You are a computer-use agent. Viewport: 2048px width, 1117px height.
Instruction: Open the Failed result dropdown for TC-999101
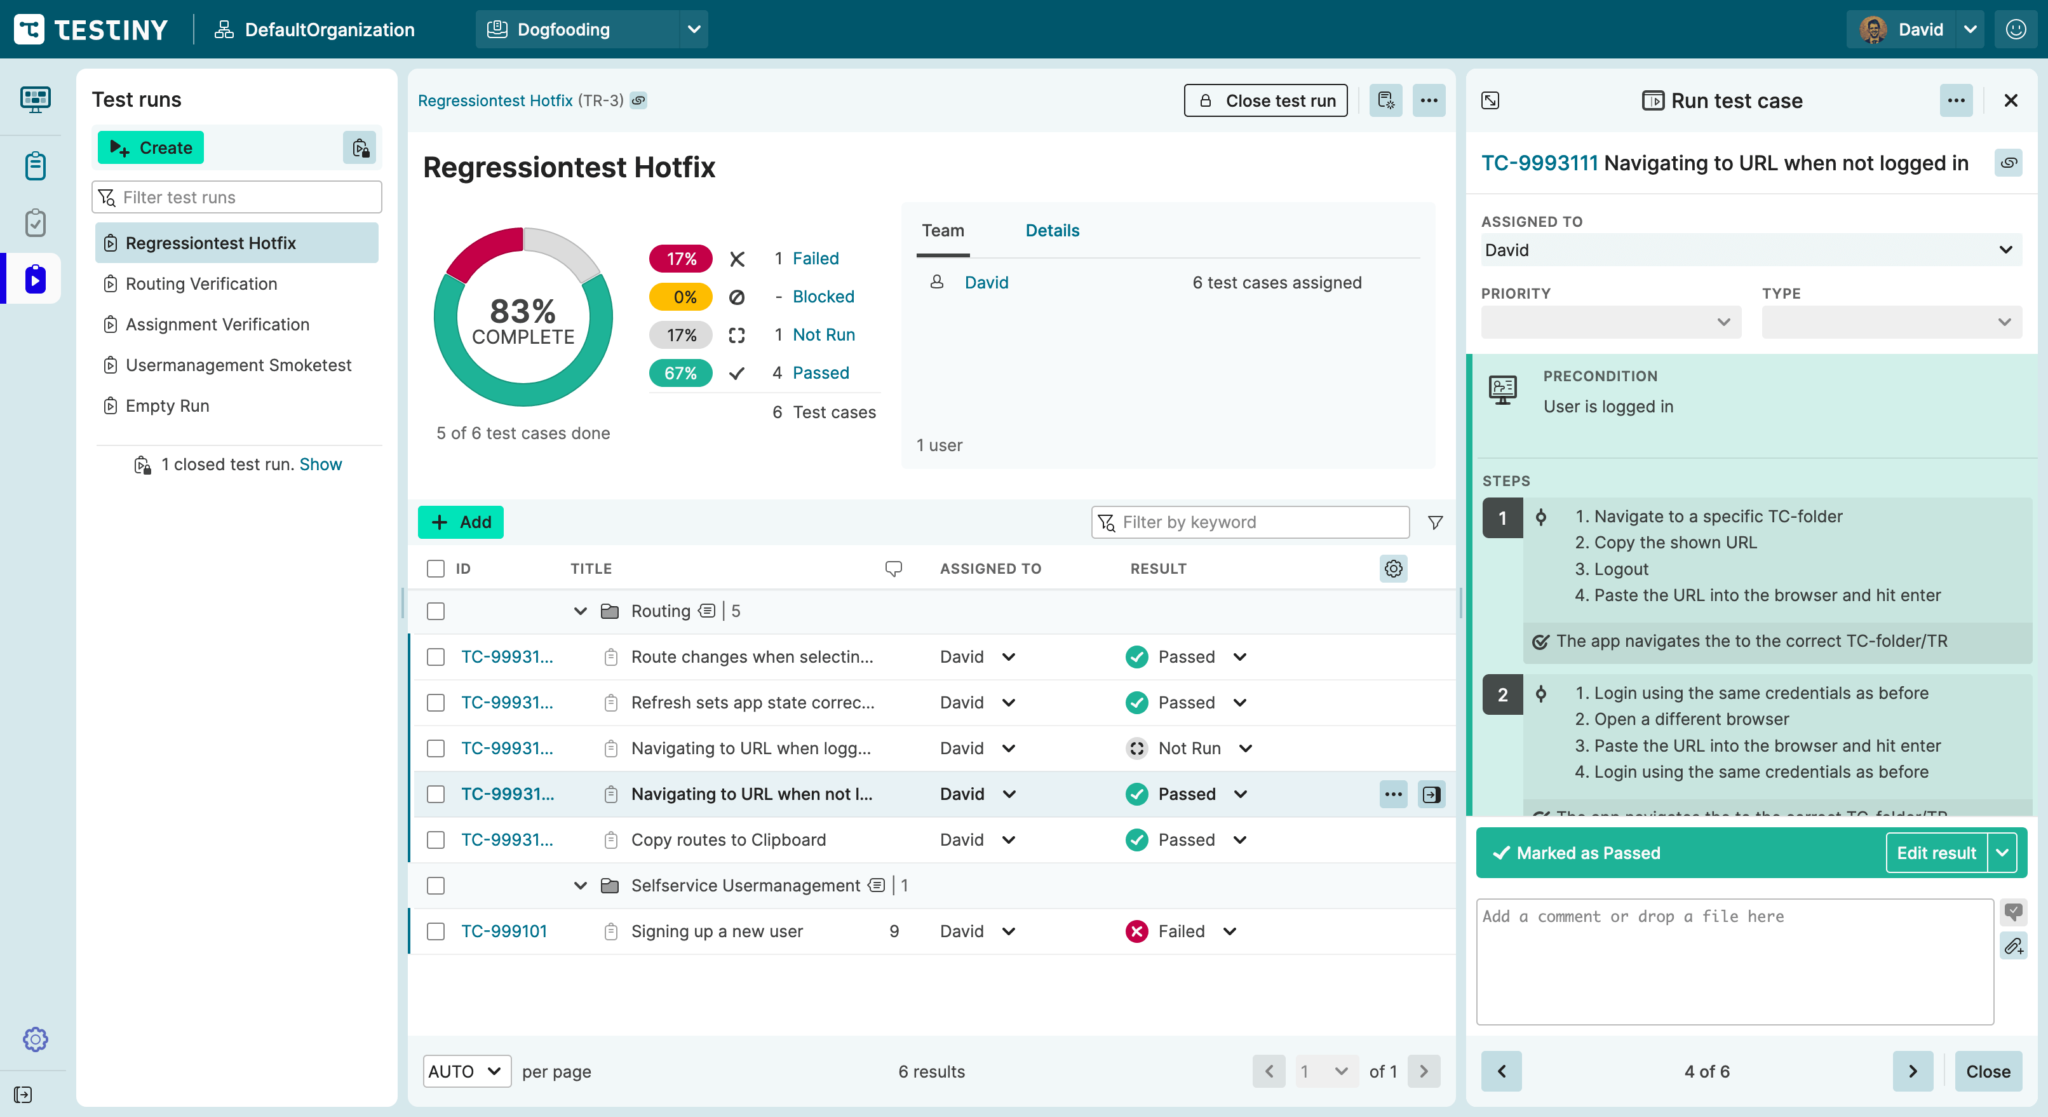coord(1230,931)
